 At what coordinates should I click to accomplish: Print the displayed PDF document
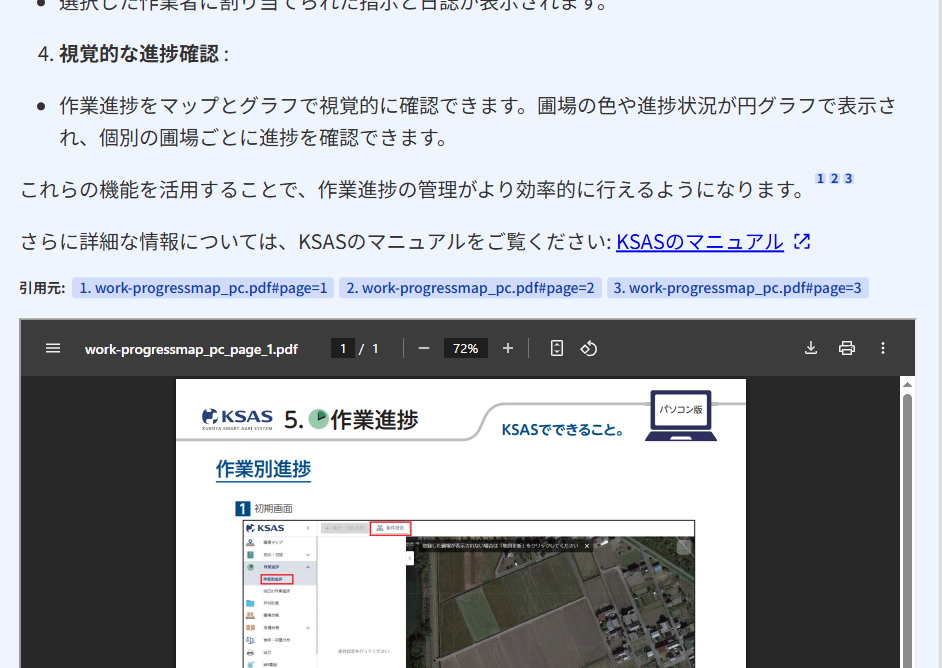click(x=847, y=348)
